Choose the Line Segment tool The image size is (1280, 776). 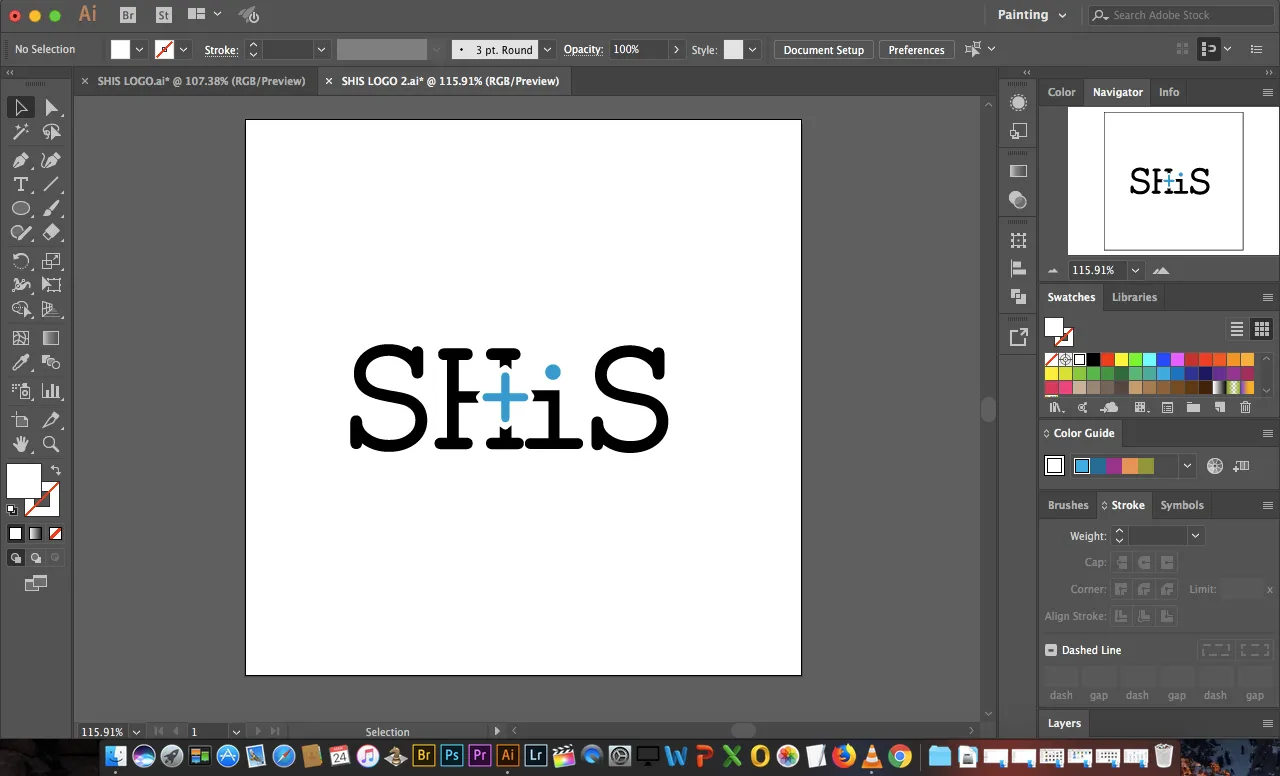[52, 184]
